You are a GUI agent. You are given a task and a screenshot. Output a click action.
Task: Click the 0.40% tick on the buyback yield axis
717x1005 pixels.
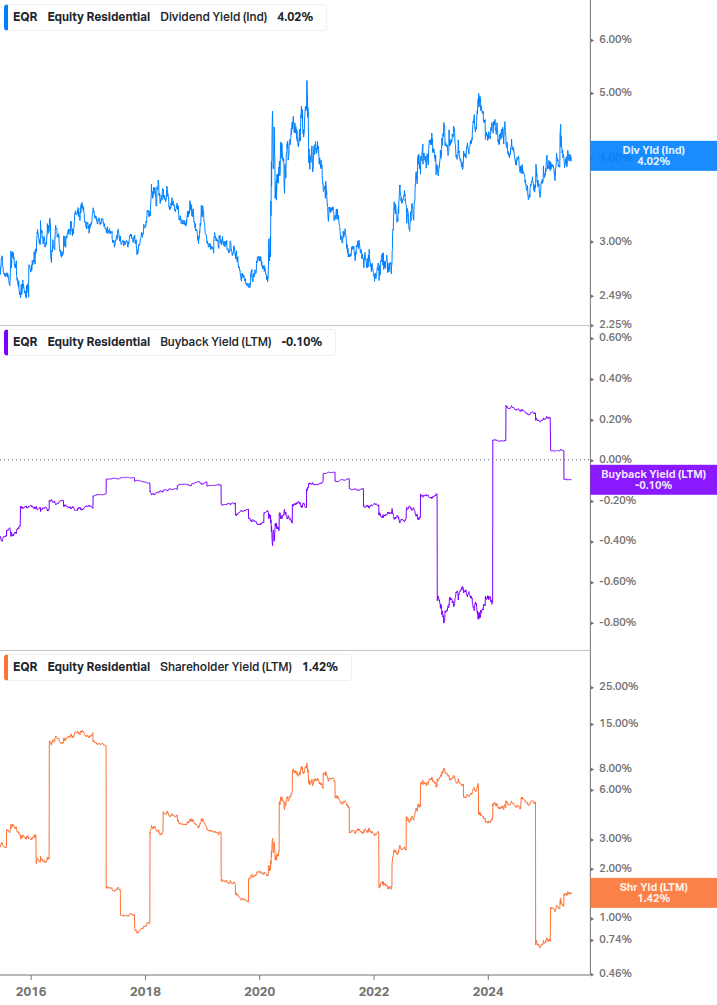pyautogui.click(x=615, y=379)
